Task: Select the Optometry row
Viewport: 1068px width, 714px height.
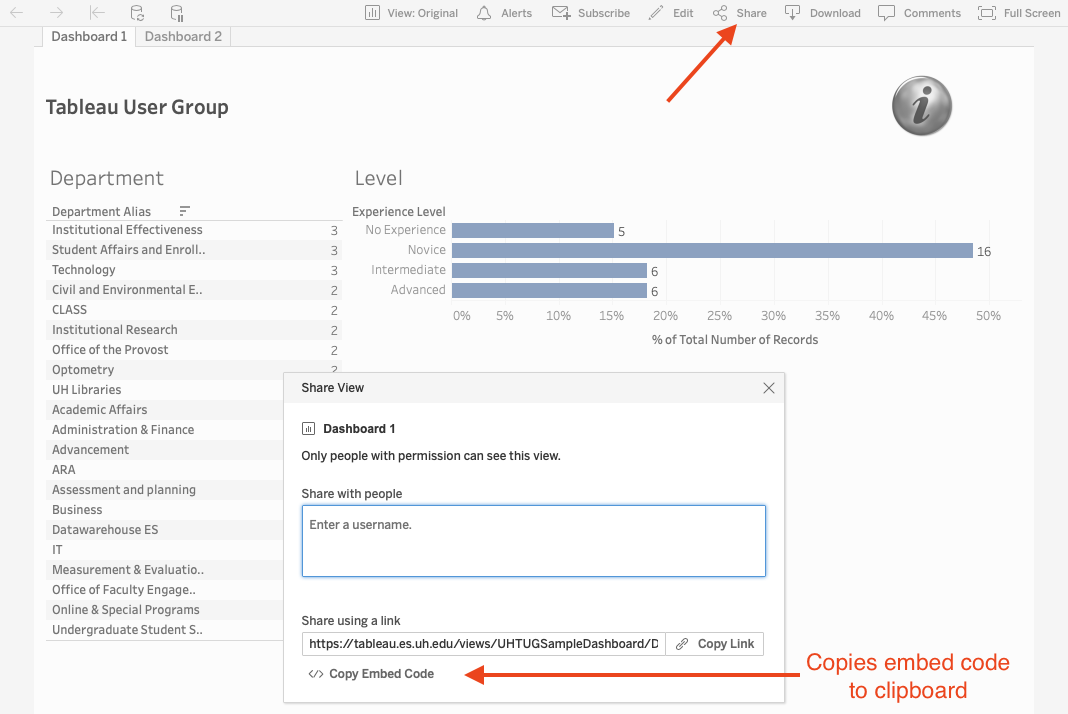Action: pyautogui.click(x=165, y=369)
